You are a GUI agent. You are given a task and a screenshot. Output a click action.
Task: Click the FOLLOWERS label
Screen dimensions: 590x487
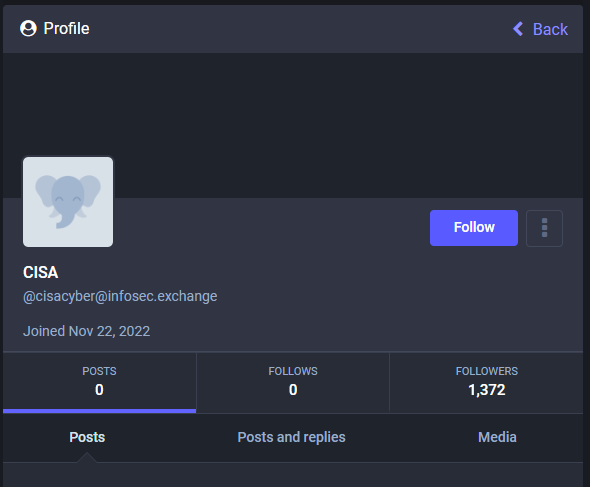[487, 371]
